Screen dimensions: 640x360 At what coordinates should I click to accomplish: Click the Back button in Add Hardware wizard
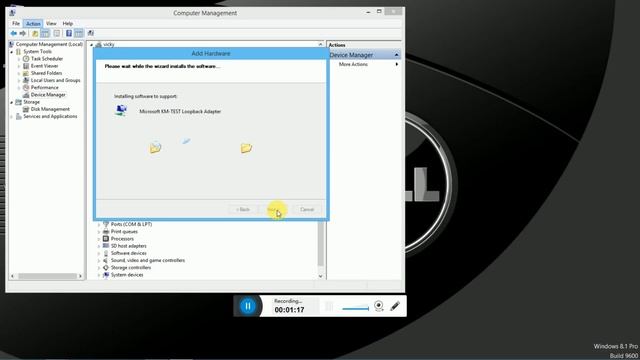(243, 209)
